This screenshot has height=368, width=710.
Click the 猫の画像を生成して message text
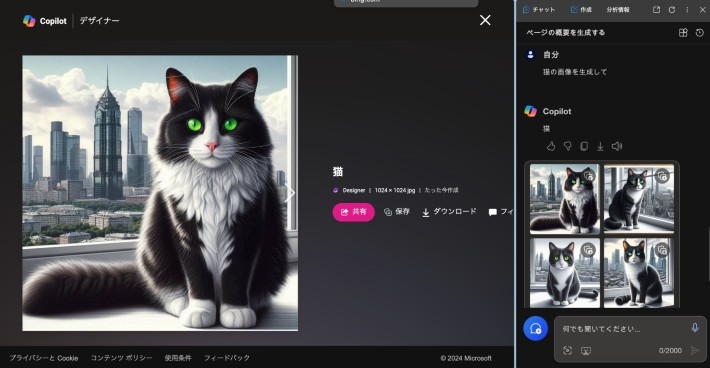(575, 72)
